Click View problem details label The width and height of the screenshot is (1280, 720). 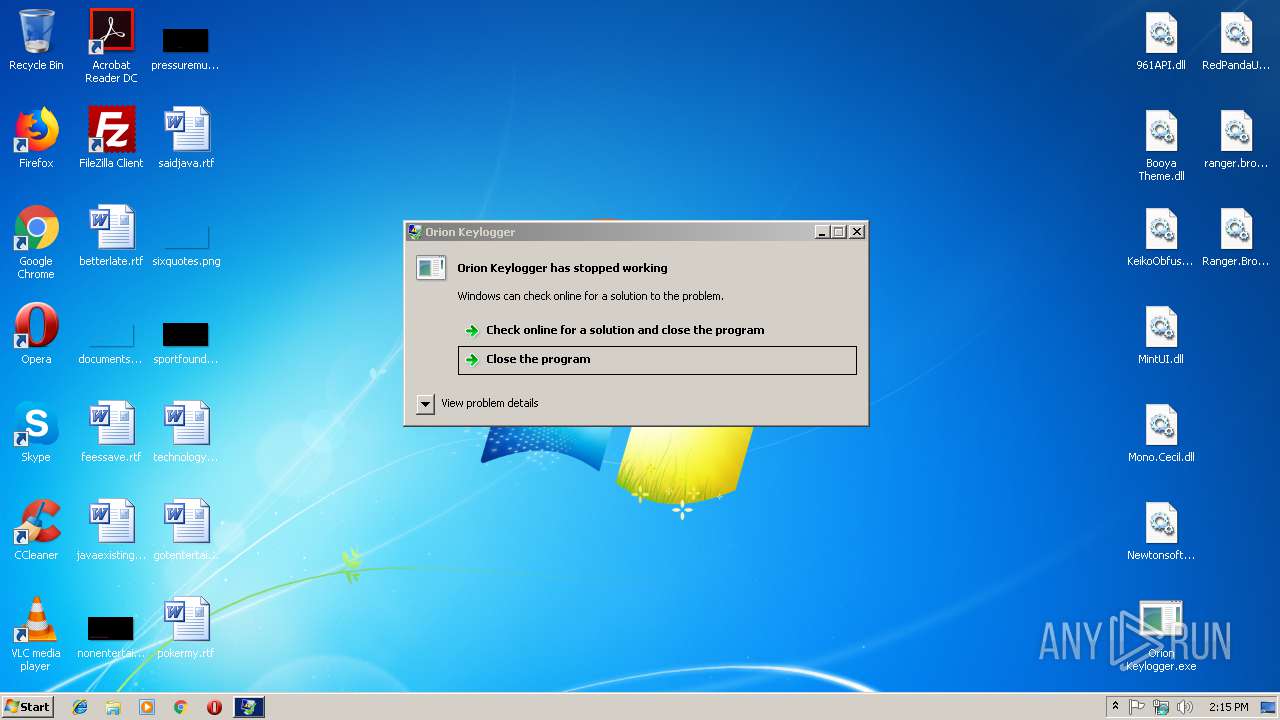[490, 403]
